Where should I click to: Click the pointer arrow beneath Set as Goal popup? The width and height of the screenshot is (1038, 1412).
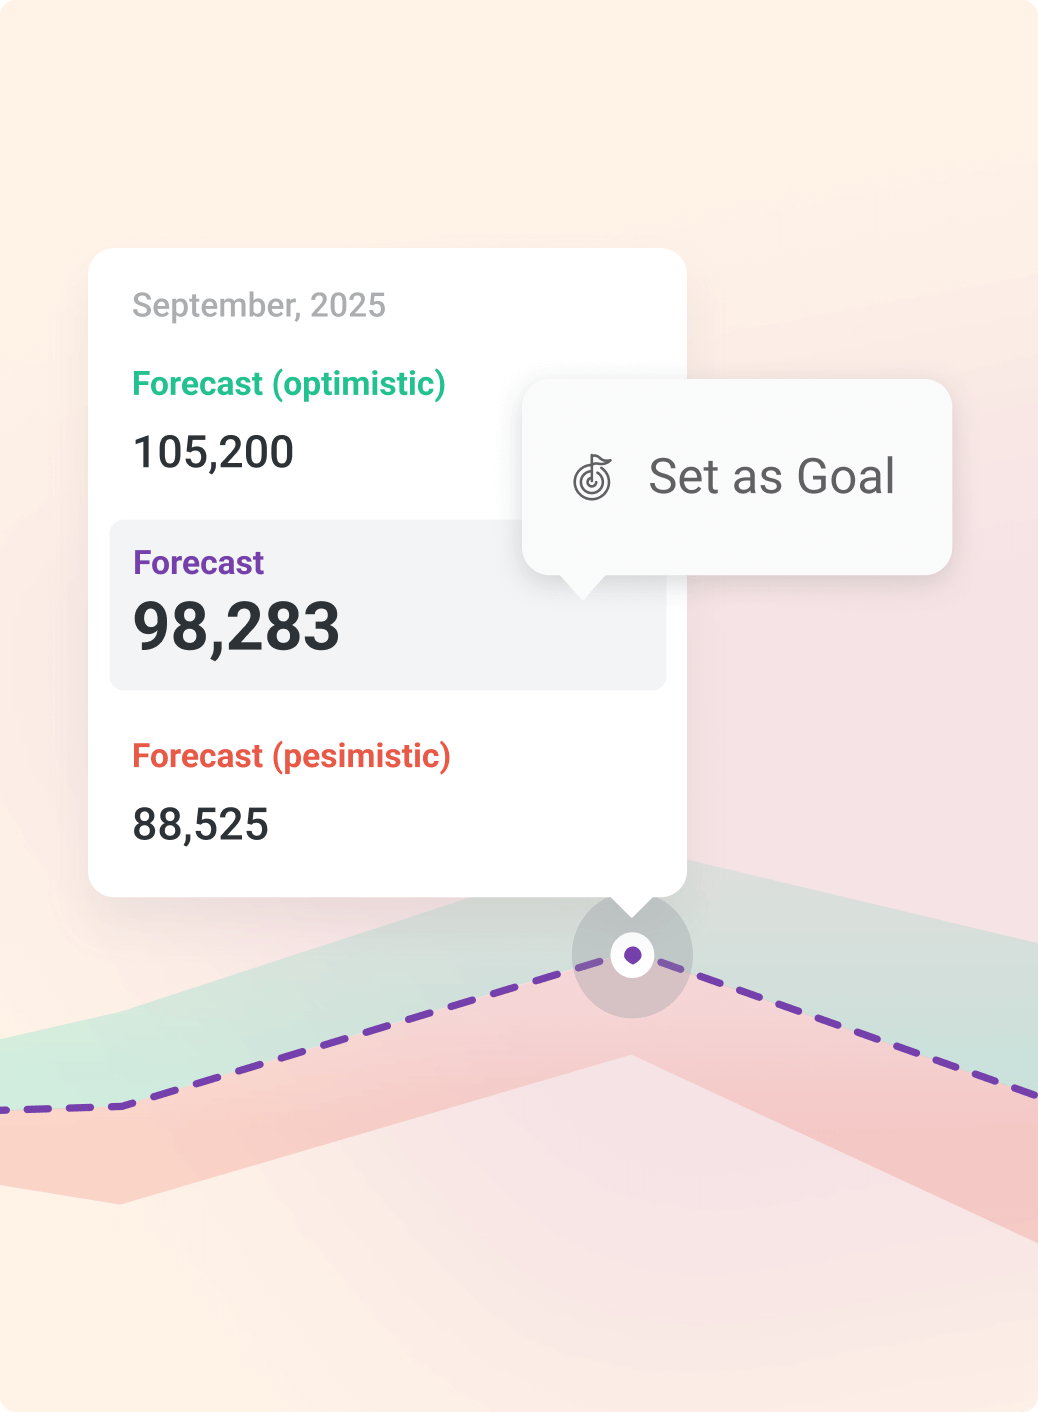coord(582,587)
